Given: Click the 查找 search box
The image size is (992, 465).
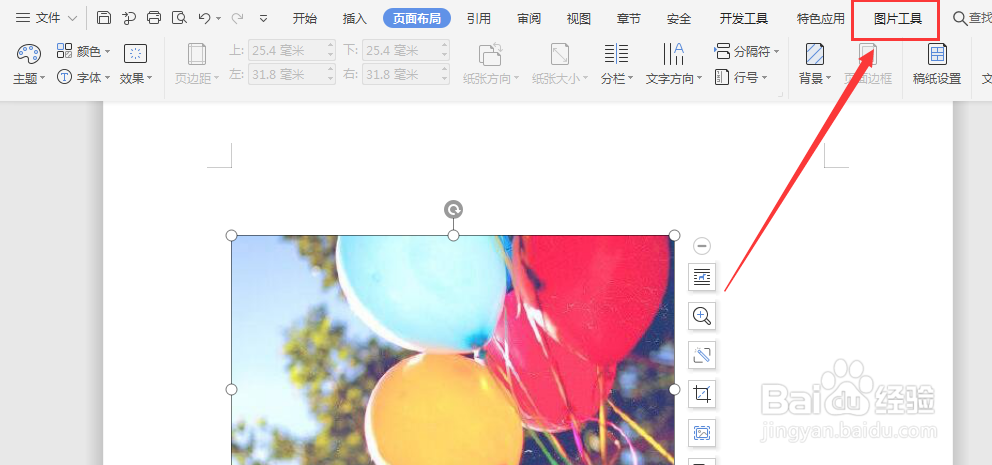Looking at the screenshot, I should click(x=973, y=18).
